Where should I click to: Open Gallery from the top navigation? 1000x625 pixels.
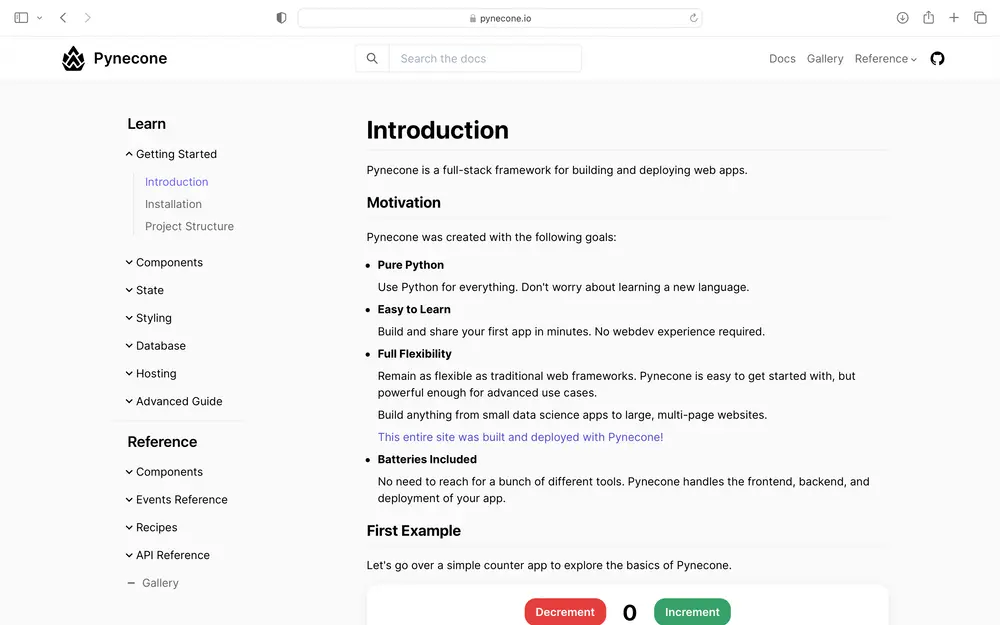(825, 57)
